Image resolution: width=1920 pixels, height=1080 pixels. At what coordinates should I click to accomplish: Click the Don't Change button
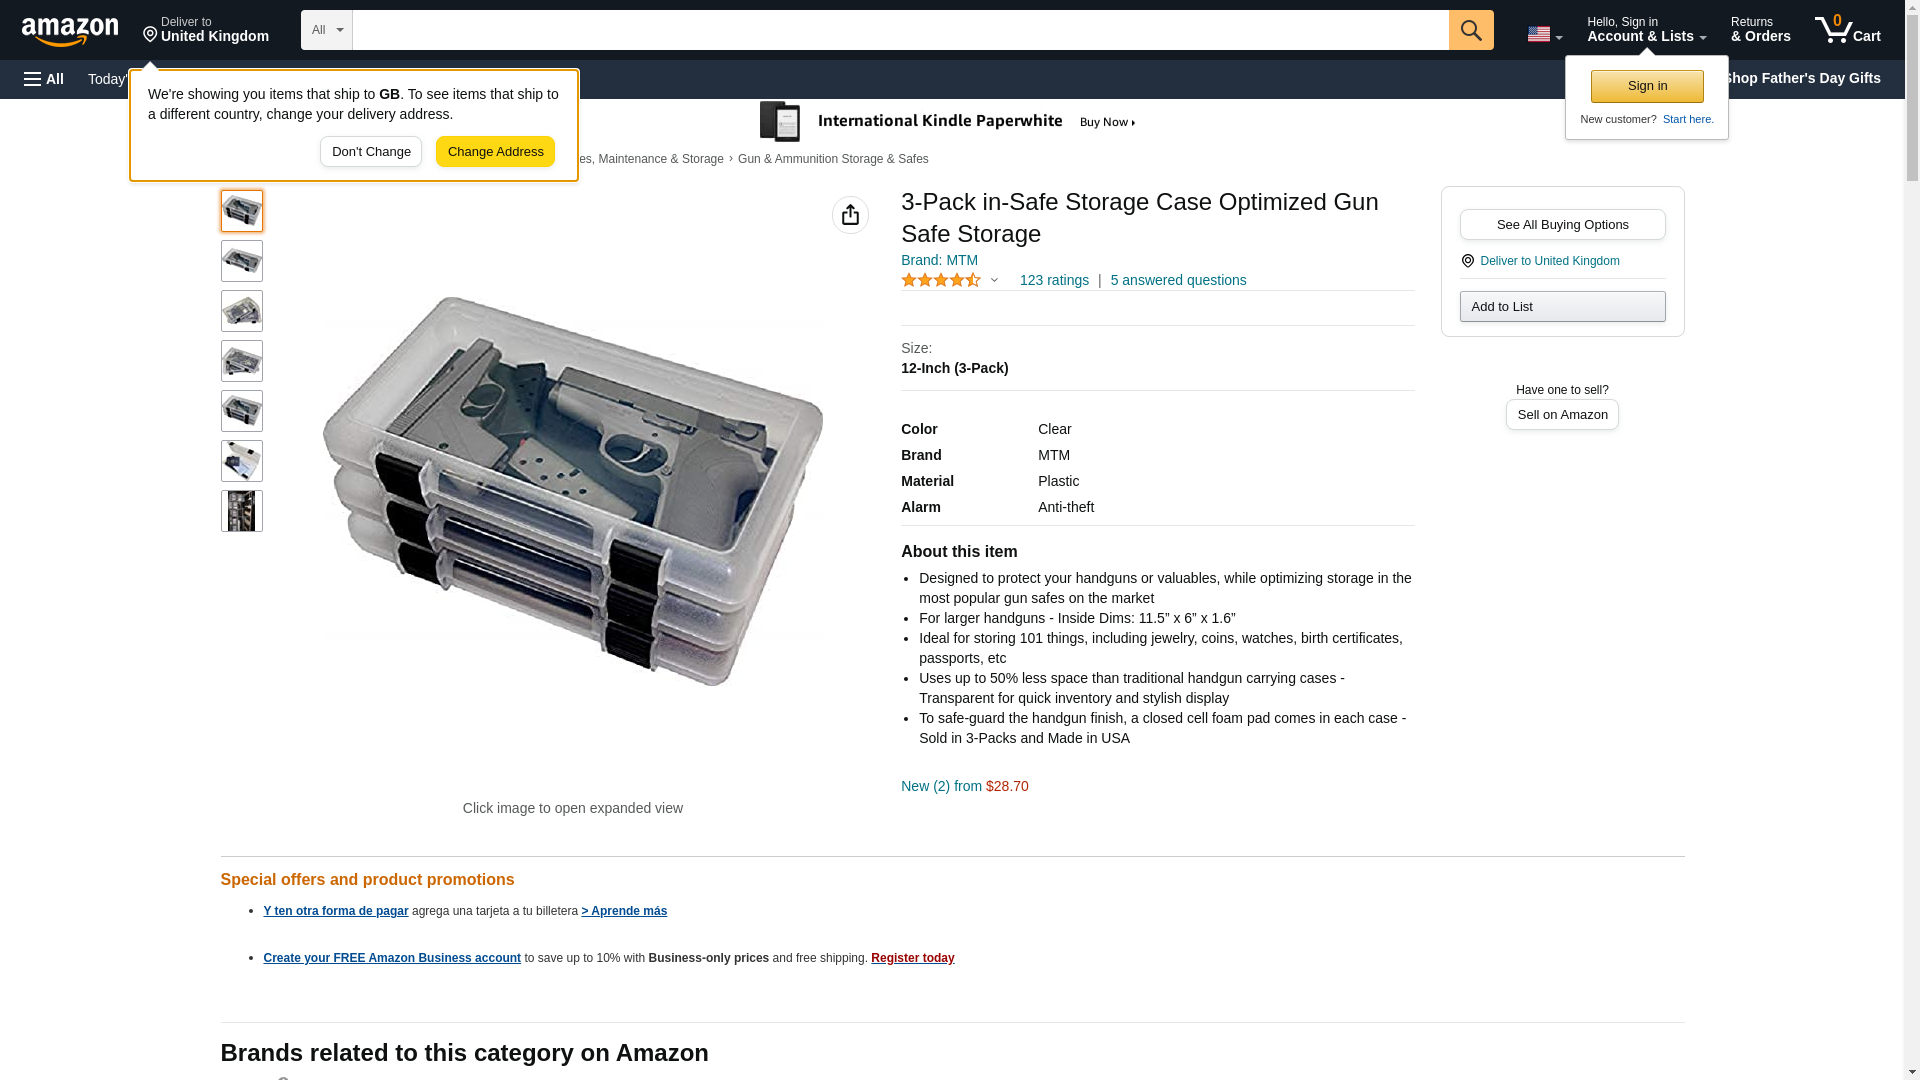tap(370, 152)
